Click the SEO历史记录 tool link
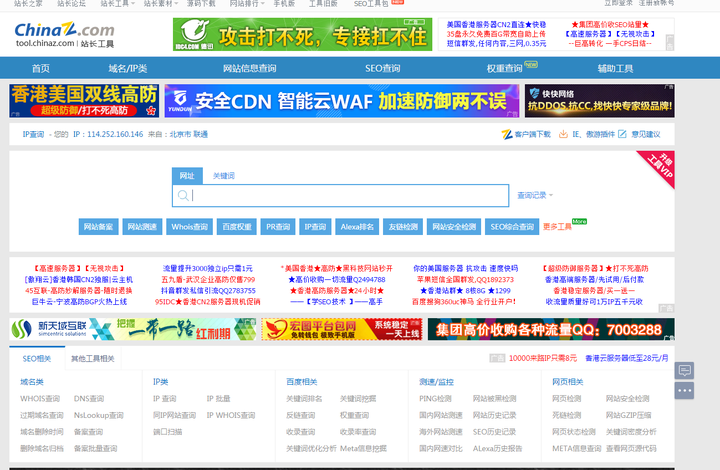The width and height of the screenshot is (720, 470). pyautogui.click(x=495, y=432)
